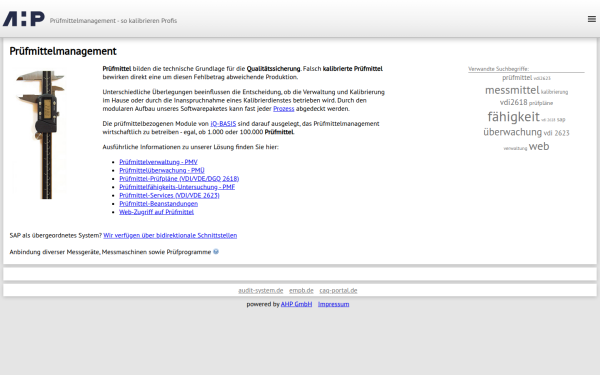
Task: Select tag 'verwaltung' in the cloud
Action: [x=515, y=148]
